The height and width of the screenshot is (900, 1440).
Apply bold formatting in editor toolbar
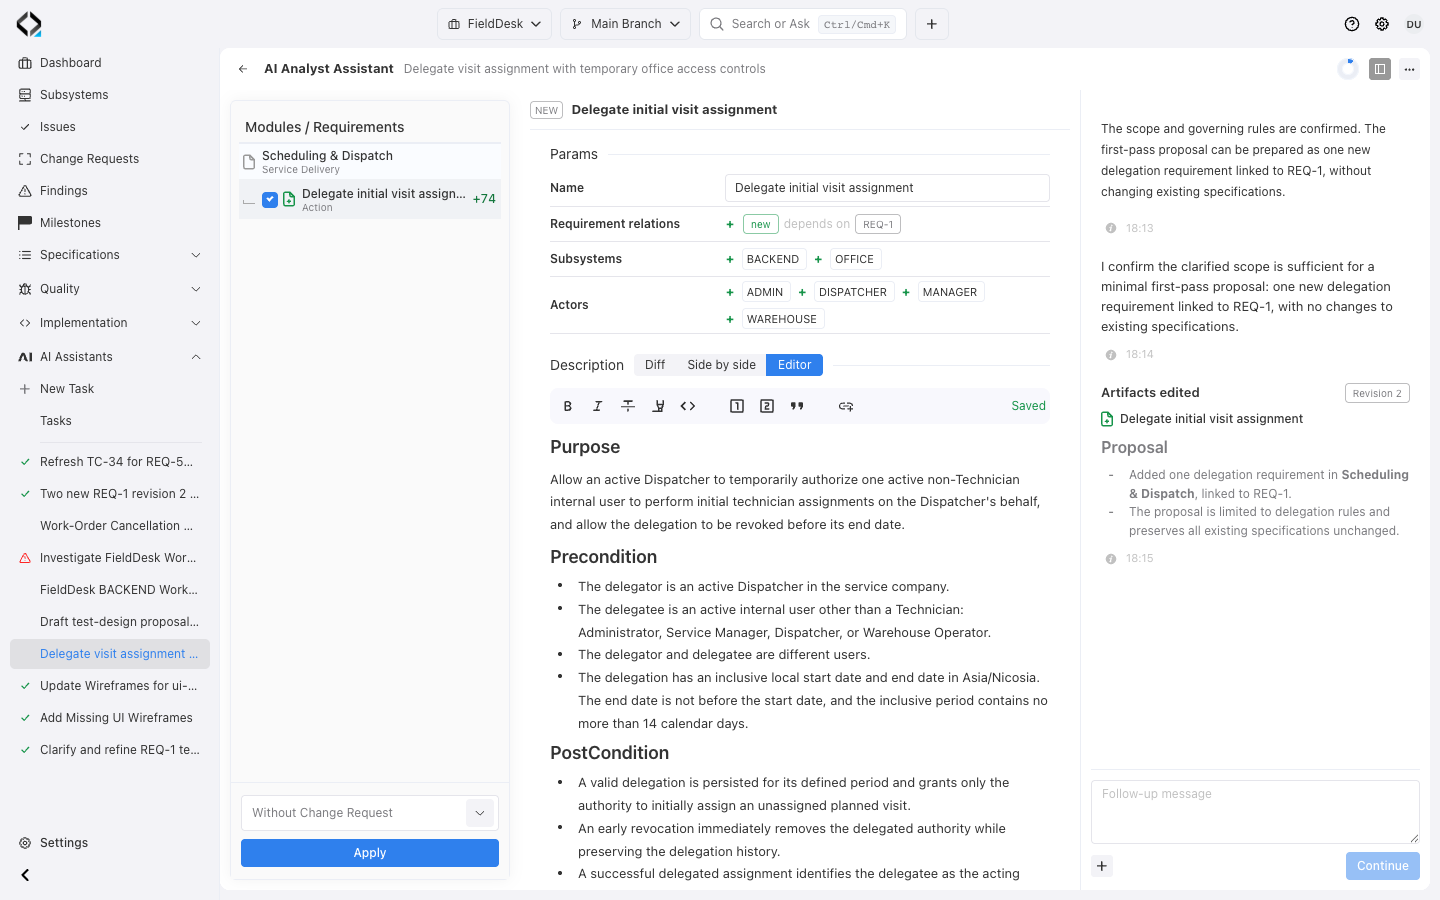(568, 406)
